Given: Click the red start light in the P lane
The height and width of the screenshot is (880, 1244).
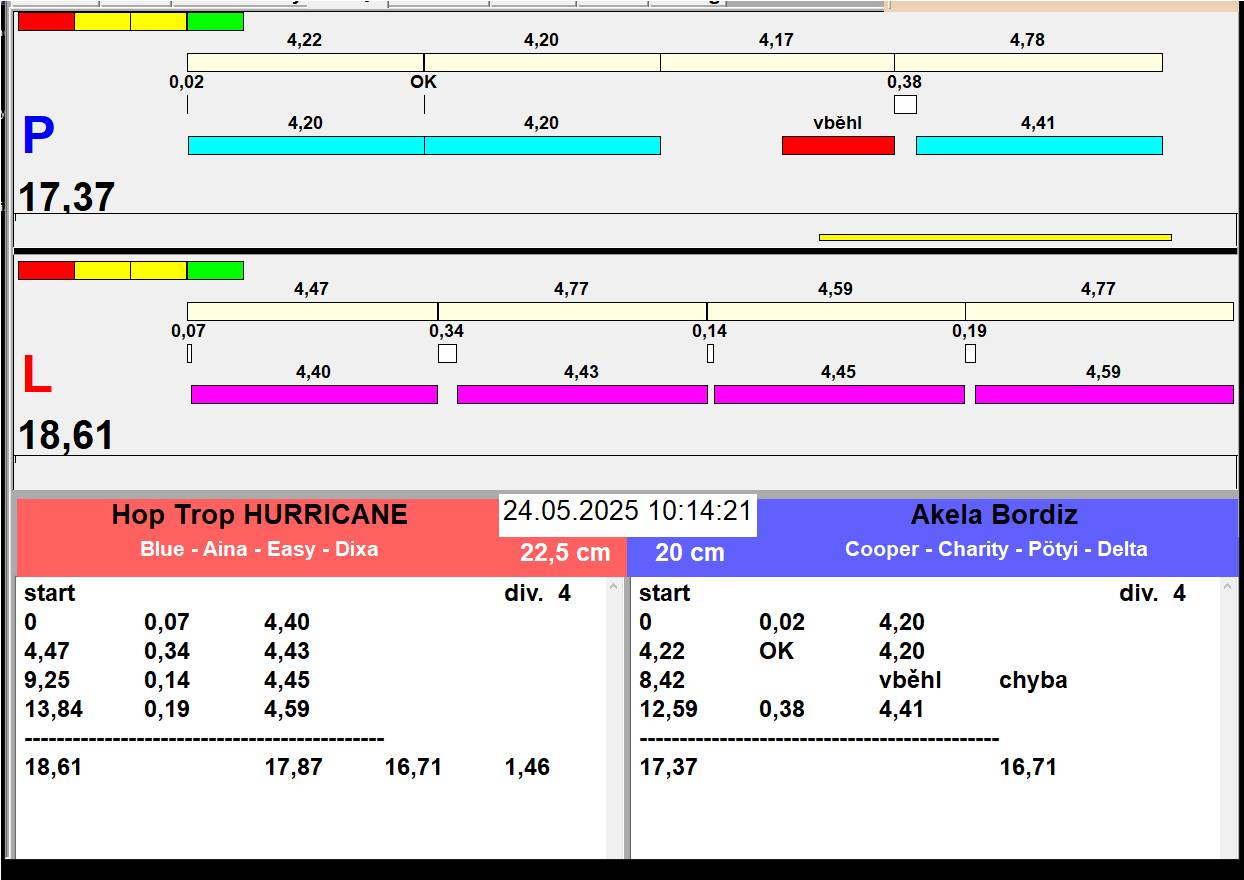Looking at the screenshot, I should 46,21.
